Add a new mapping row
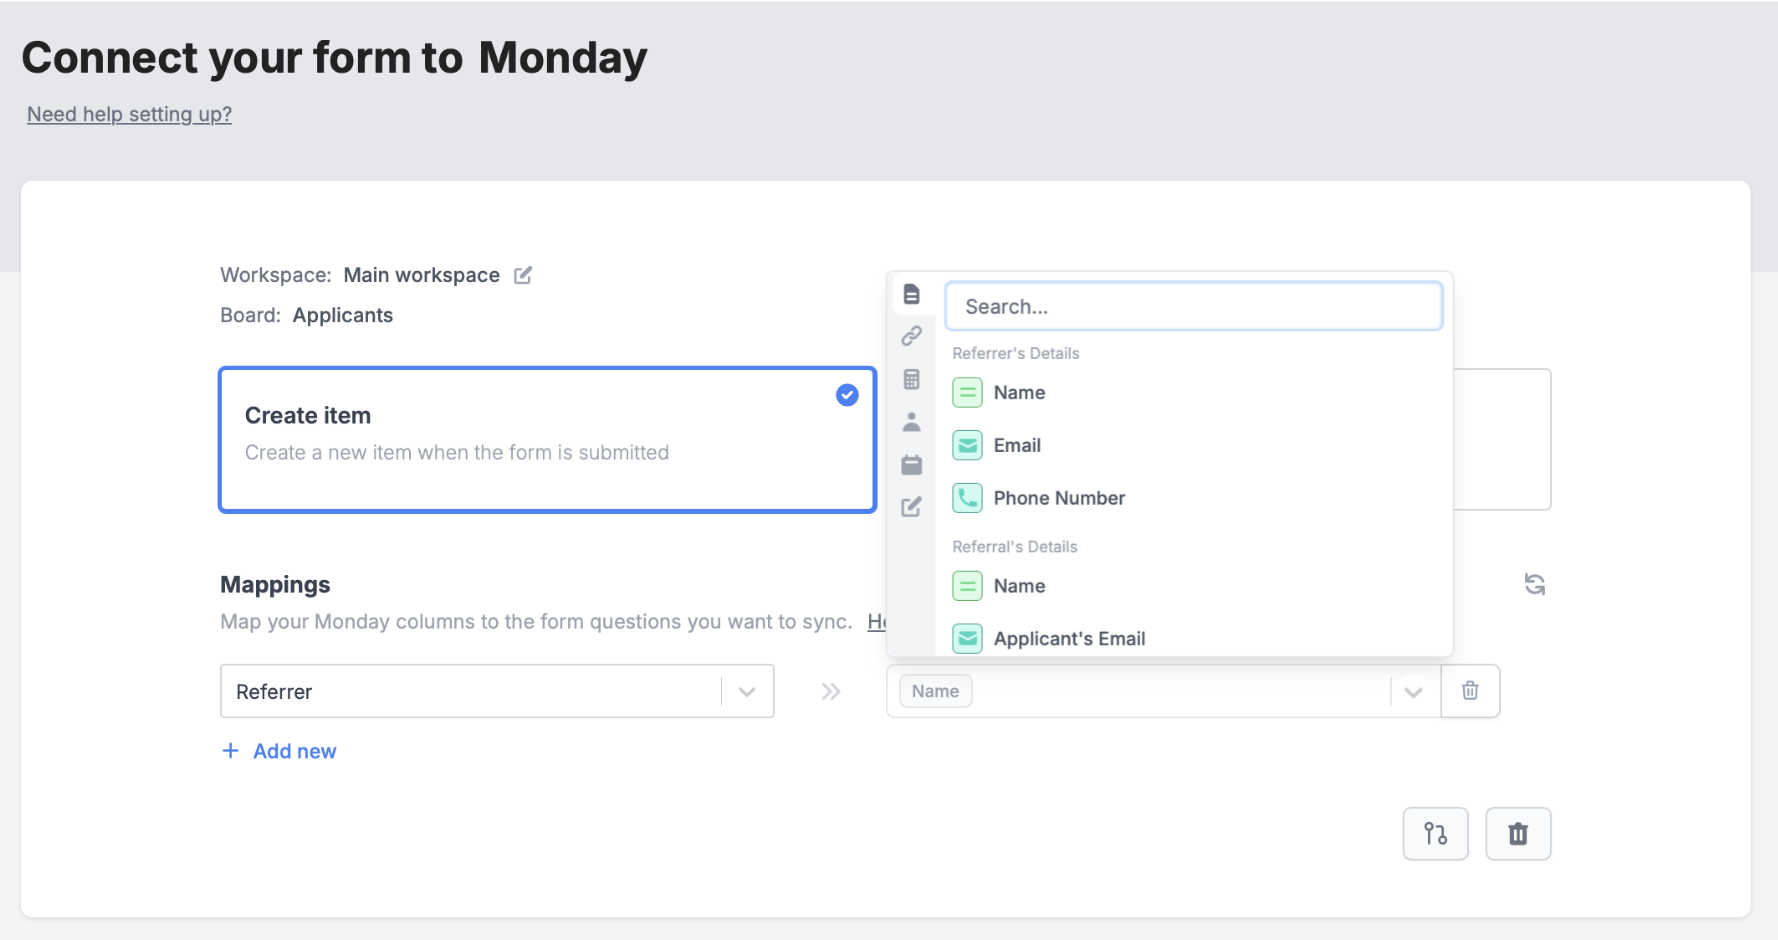 pyautogui.click(x=279, y=750)
